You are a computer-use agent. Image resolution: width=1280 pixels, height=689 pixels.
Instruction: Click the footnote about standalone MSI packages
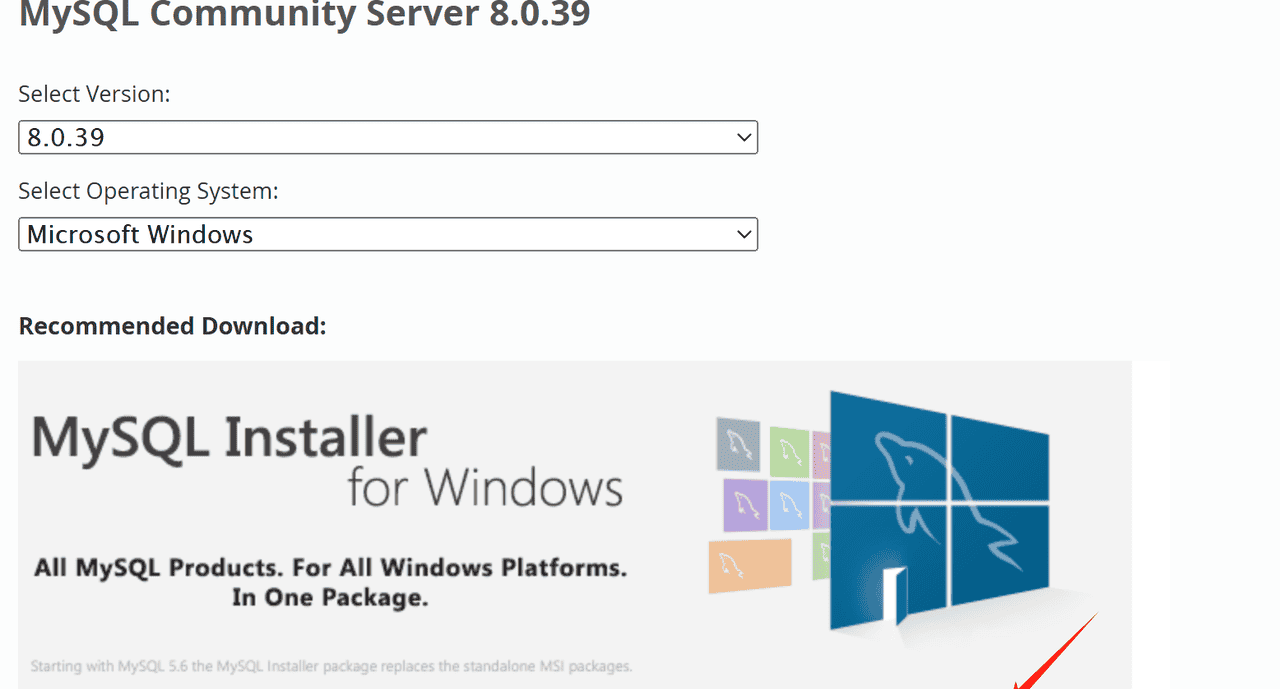(x=331, y=666)
